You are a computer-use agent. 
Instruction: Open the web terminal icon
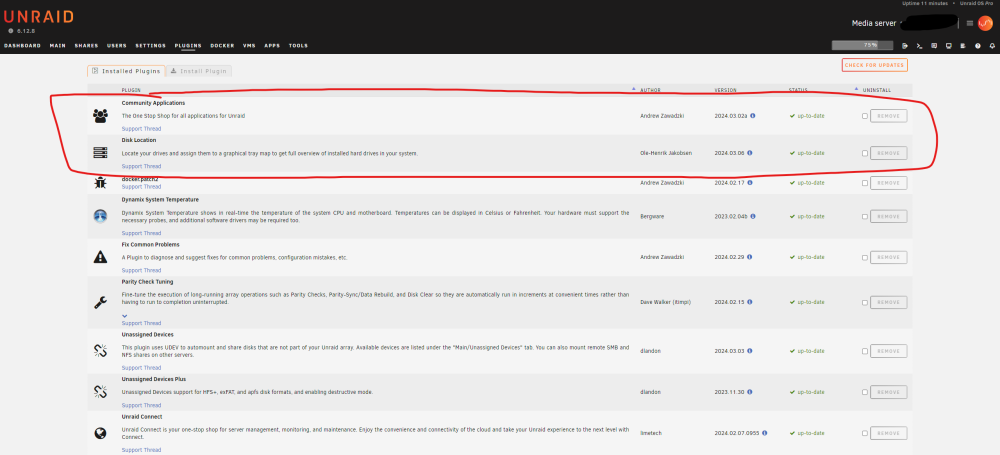click(x=920, y=46)
